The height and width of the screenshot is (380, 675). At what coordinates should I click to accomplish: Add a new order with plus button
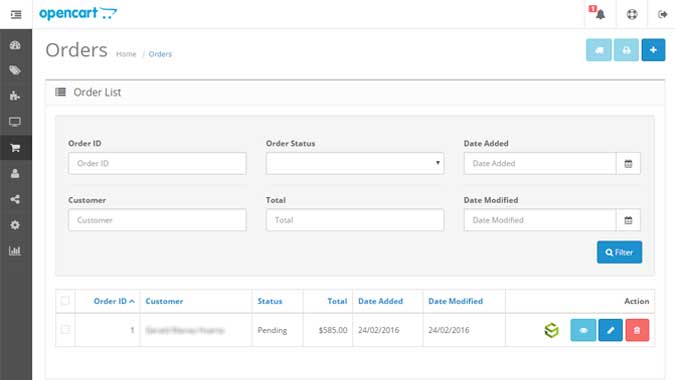tap(653, 50)
